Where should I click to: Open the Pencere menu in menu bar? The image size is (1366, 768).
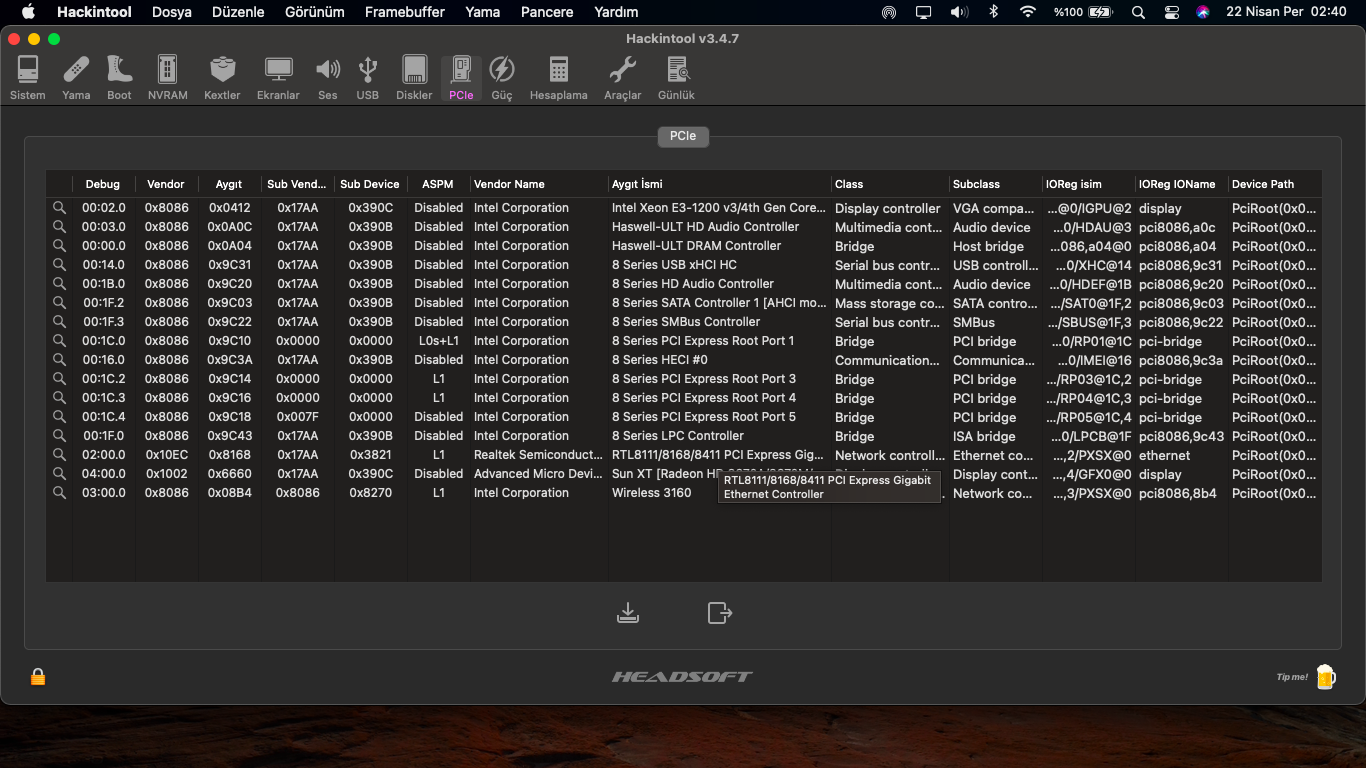point(547,12)
